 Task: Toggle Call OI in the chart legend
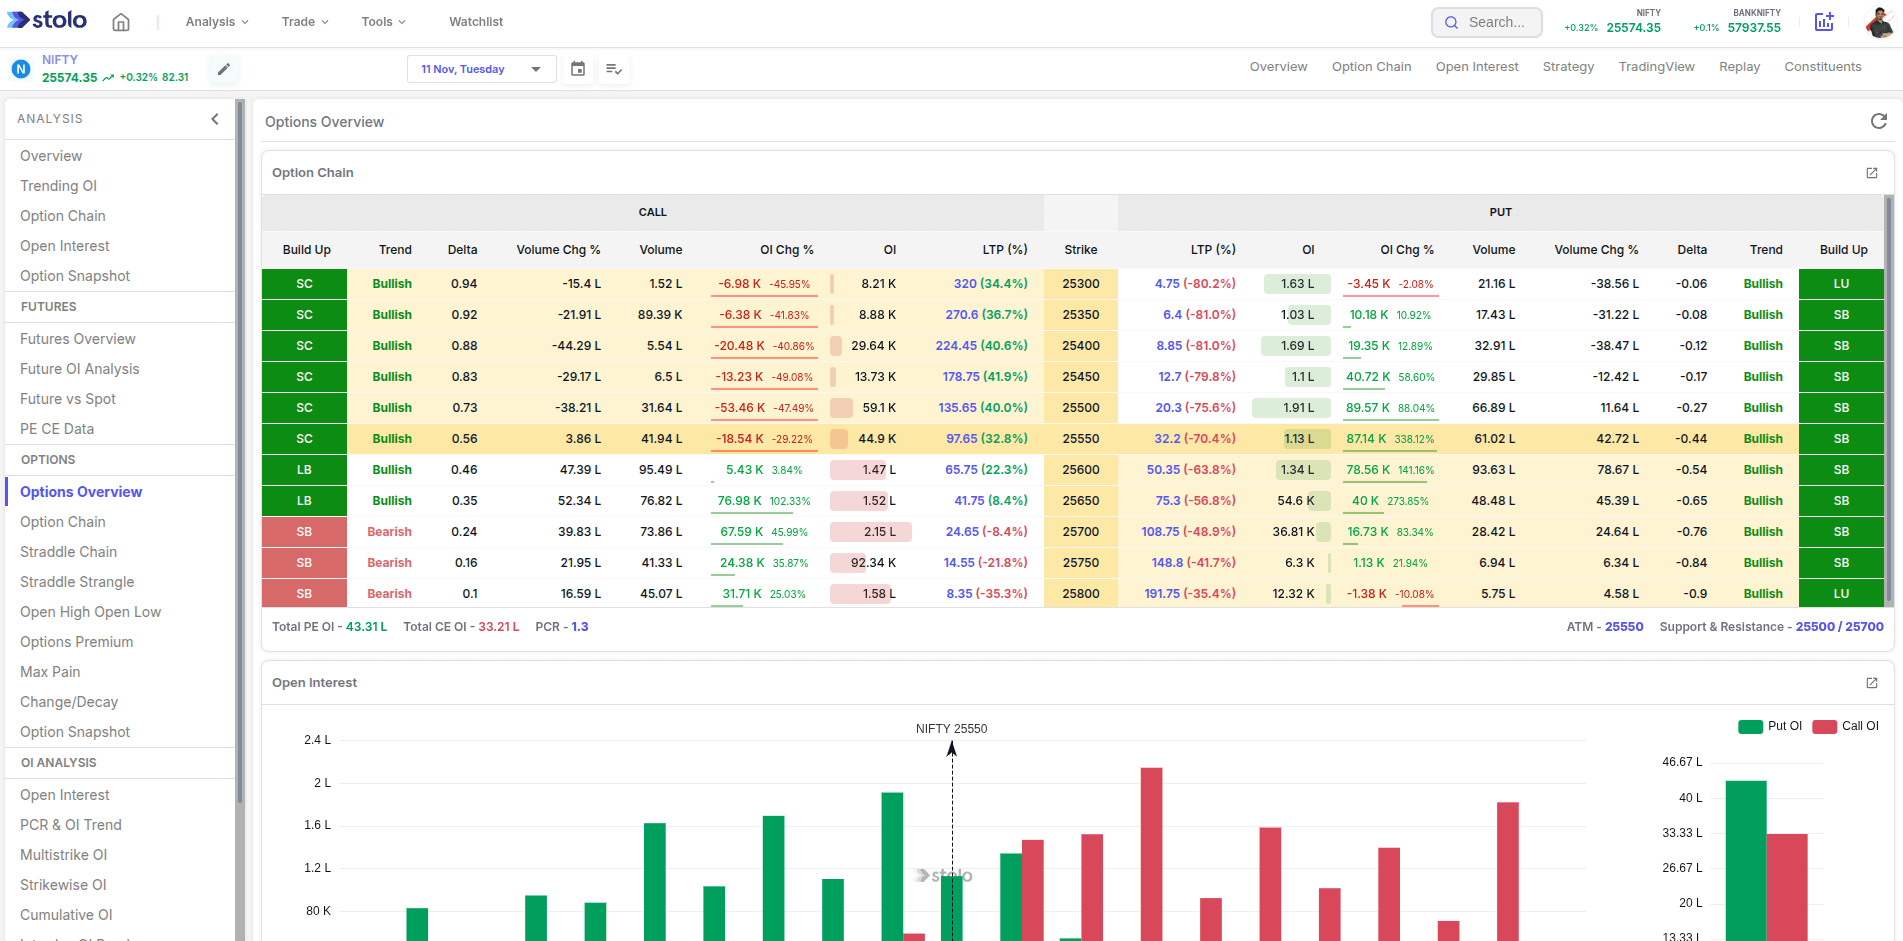1857,726
